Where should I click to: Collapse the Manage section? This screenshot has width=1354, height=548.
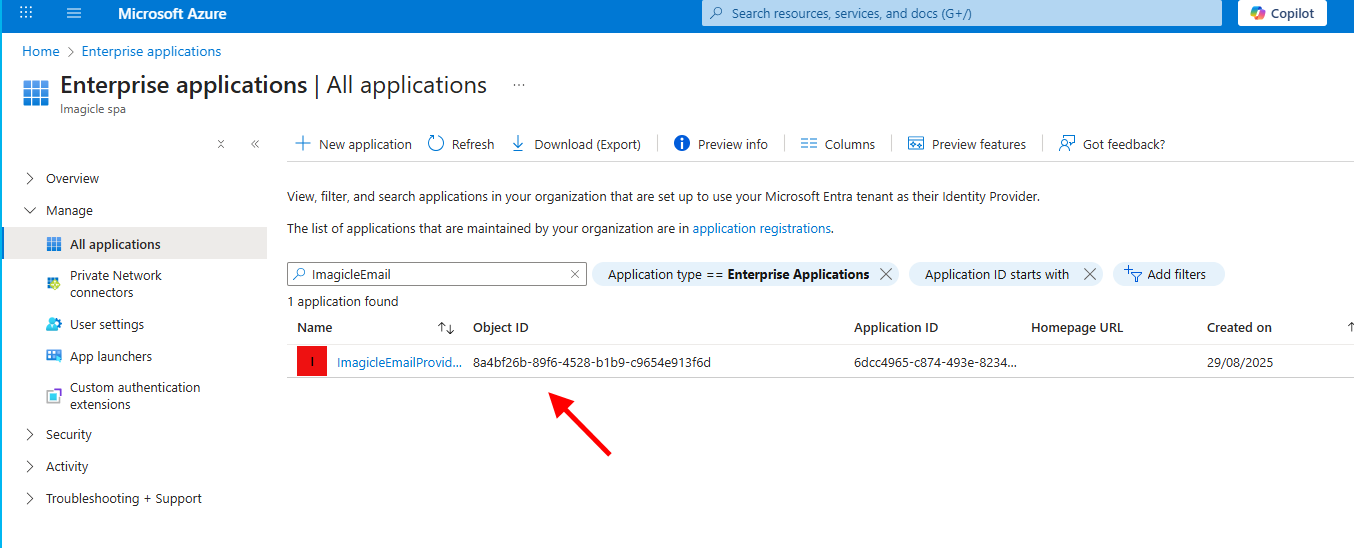point(29,211)
